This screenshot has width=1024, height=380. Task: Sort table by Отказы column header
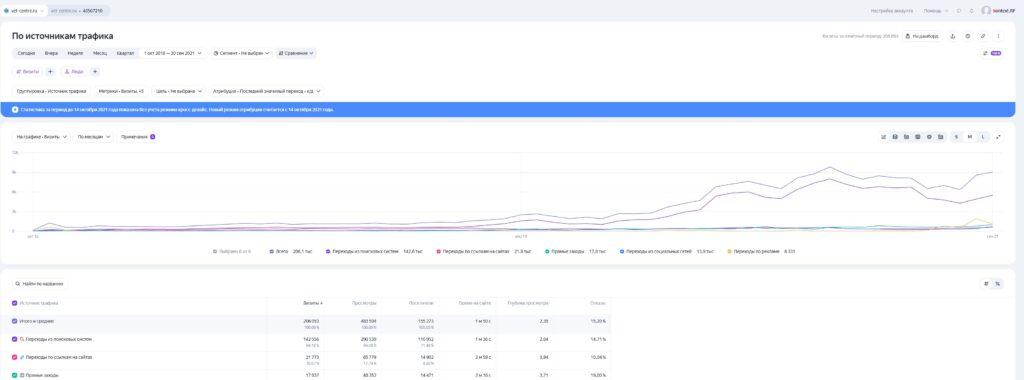598,303
